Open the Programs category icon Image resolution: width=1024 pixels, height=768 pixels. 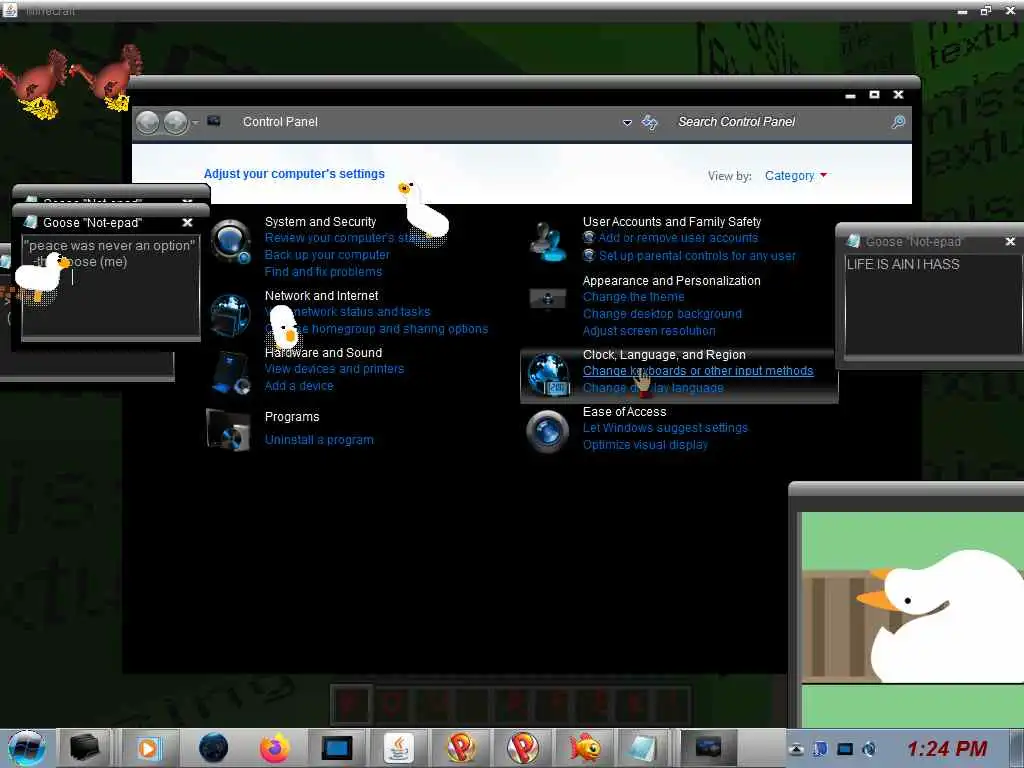coord(229,430)
